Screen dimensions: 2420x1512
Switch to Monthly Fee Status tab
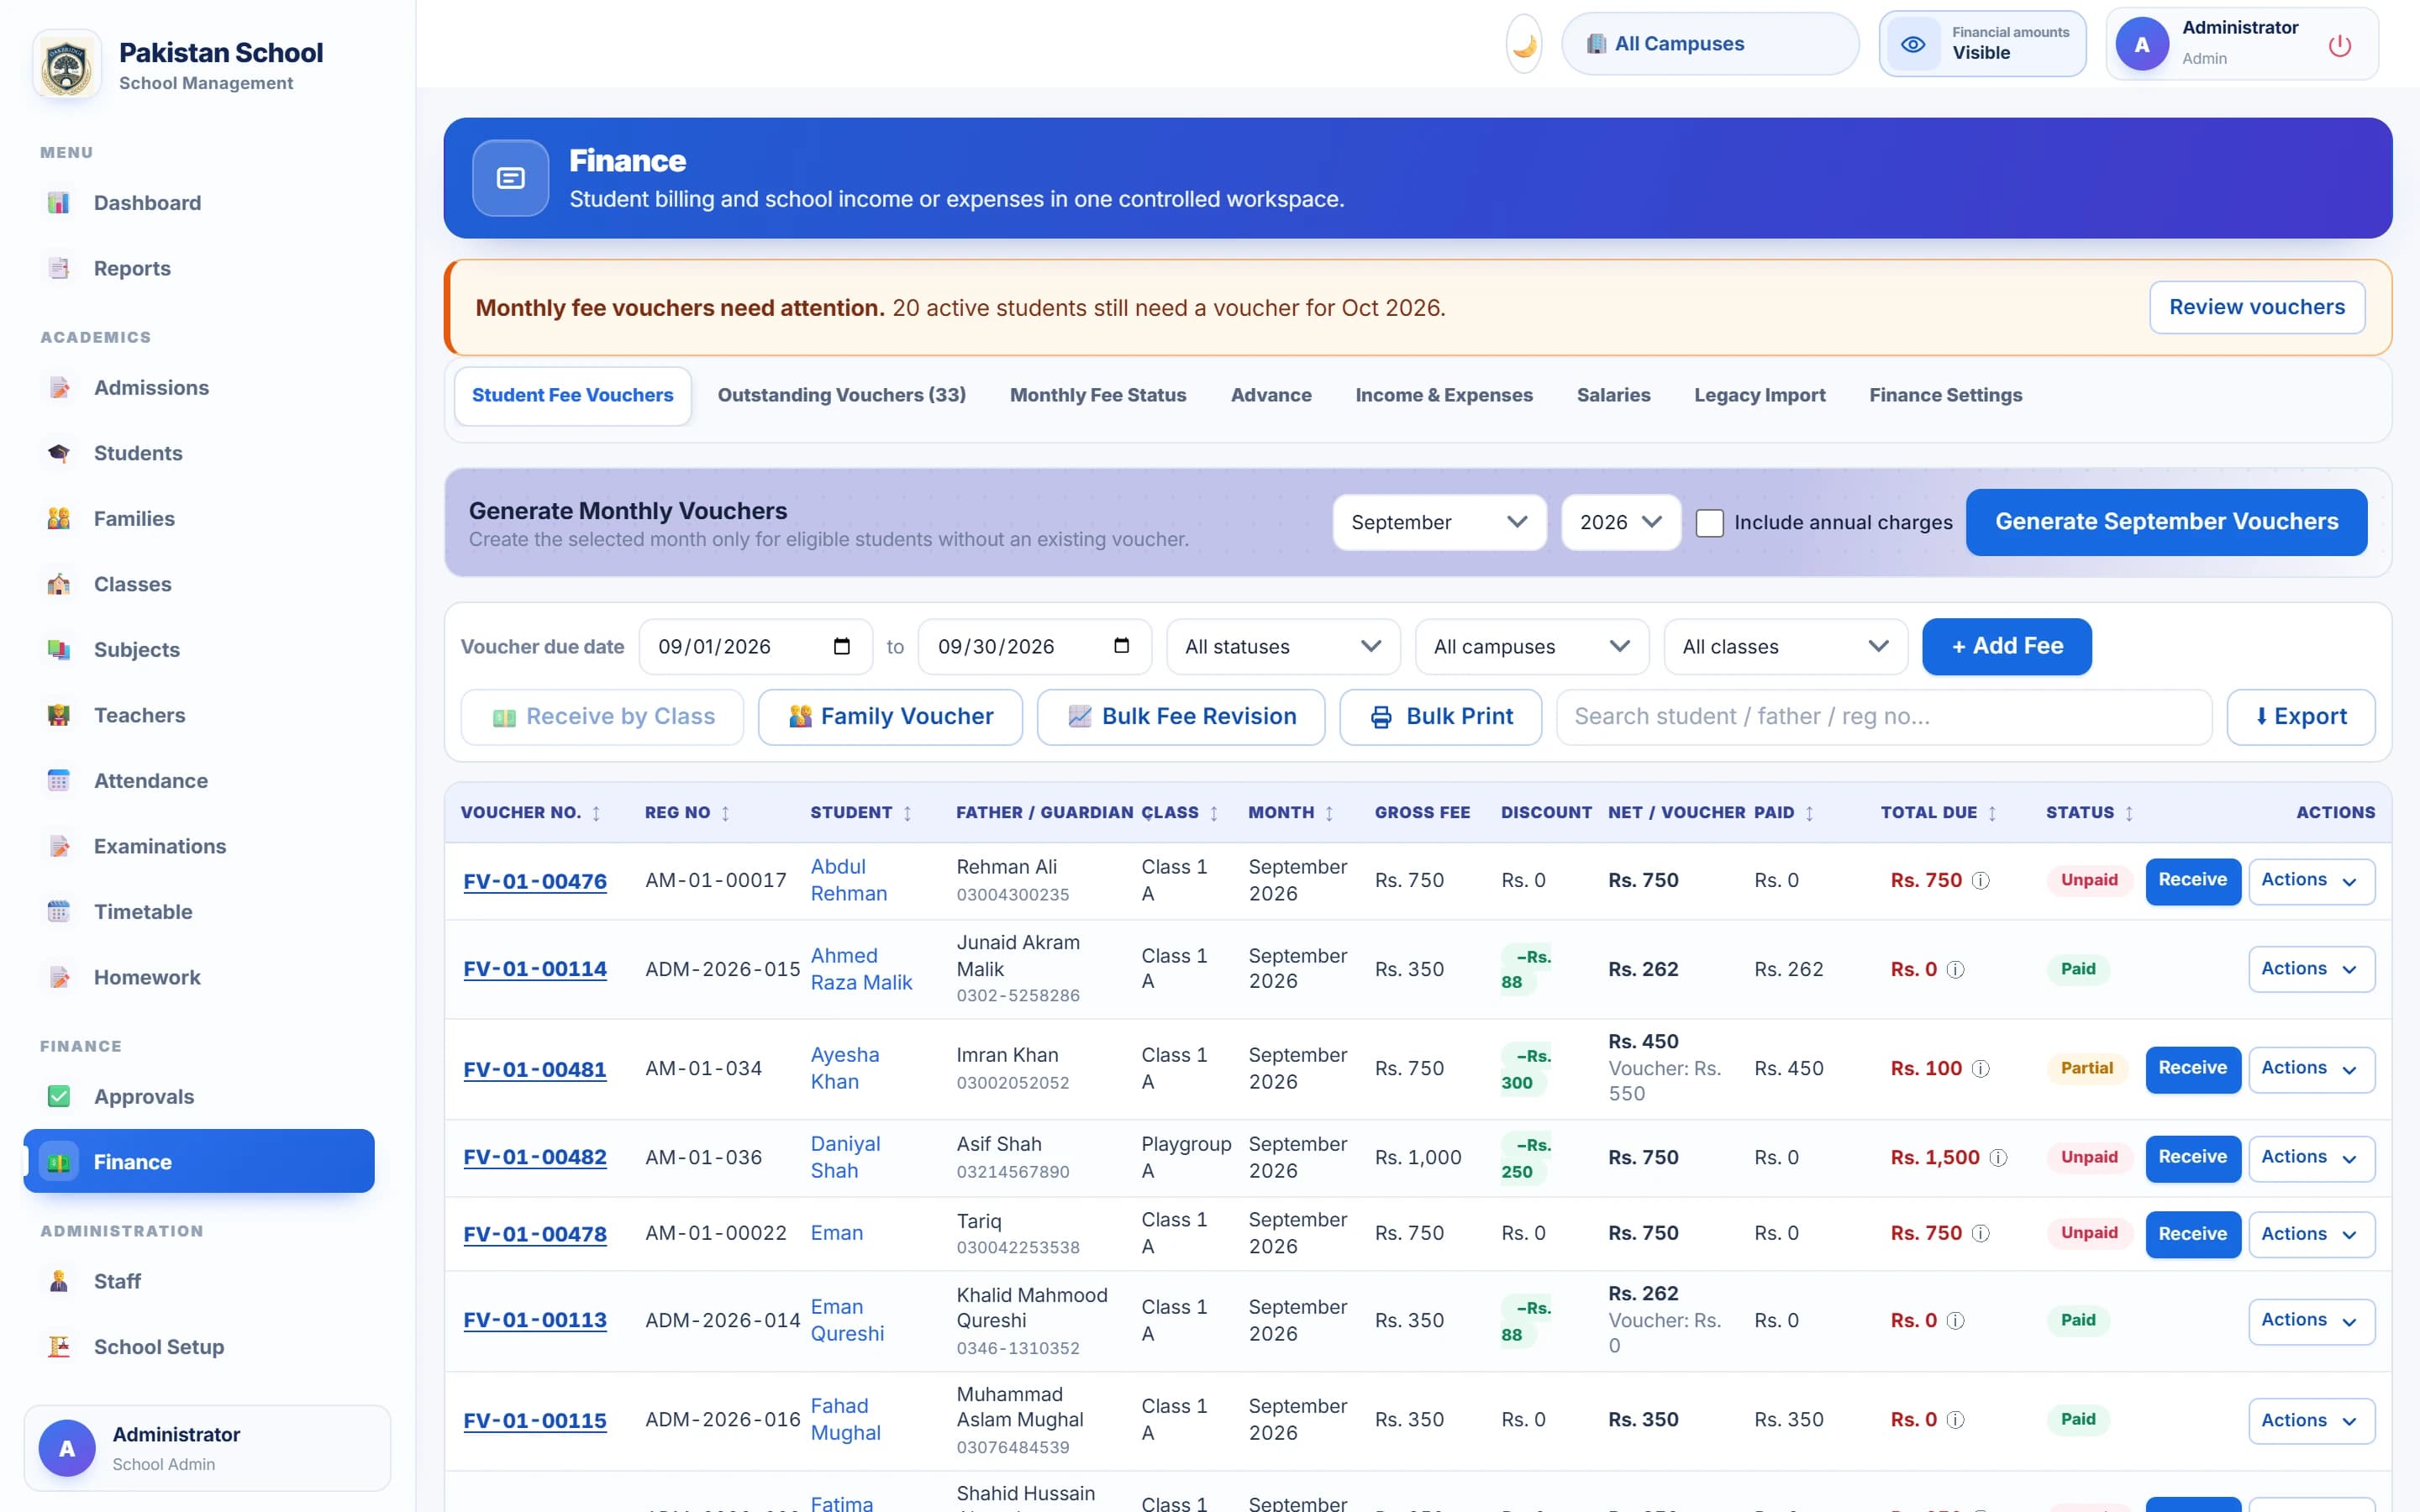click(x=1097, y=395)
